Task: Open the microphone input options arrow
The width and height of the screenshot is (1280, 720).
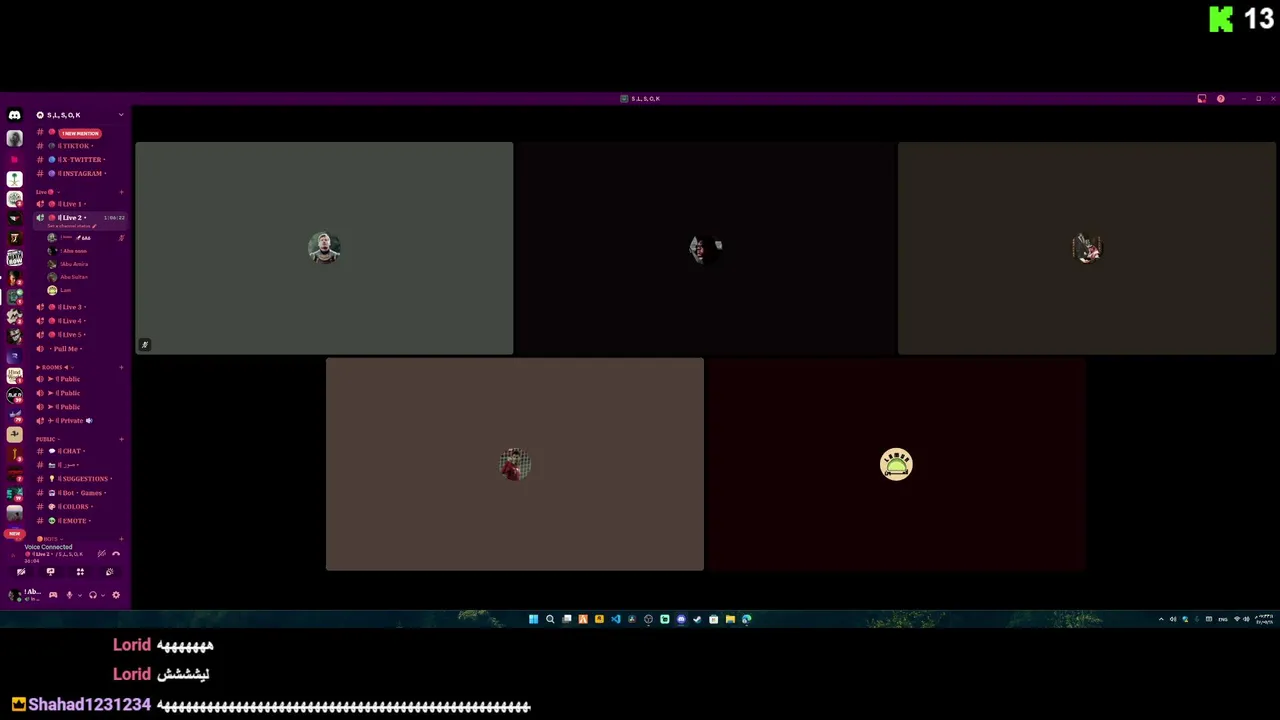Action: [78, 595]
